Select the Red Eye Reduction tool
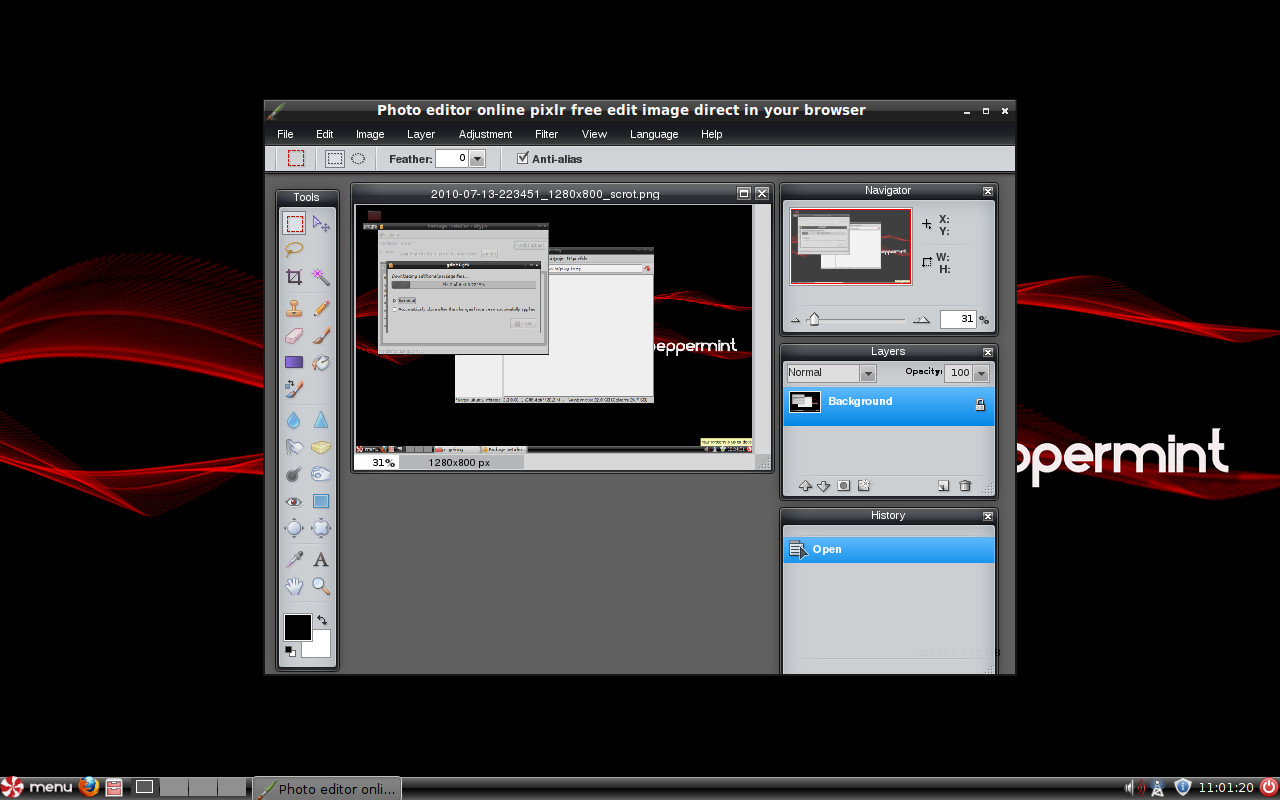 pyautogui.click(x=294, y=501)
